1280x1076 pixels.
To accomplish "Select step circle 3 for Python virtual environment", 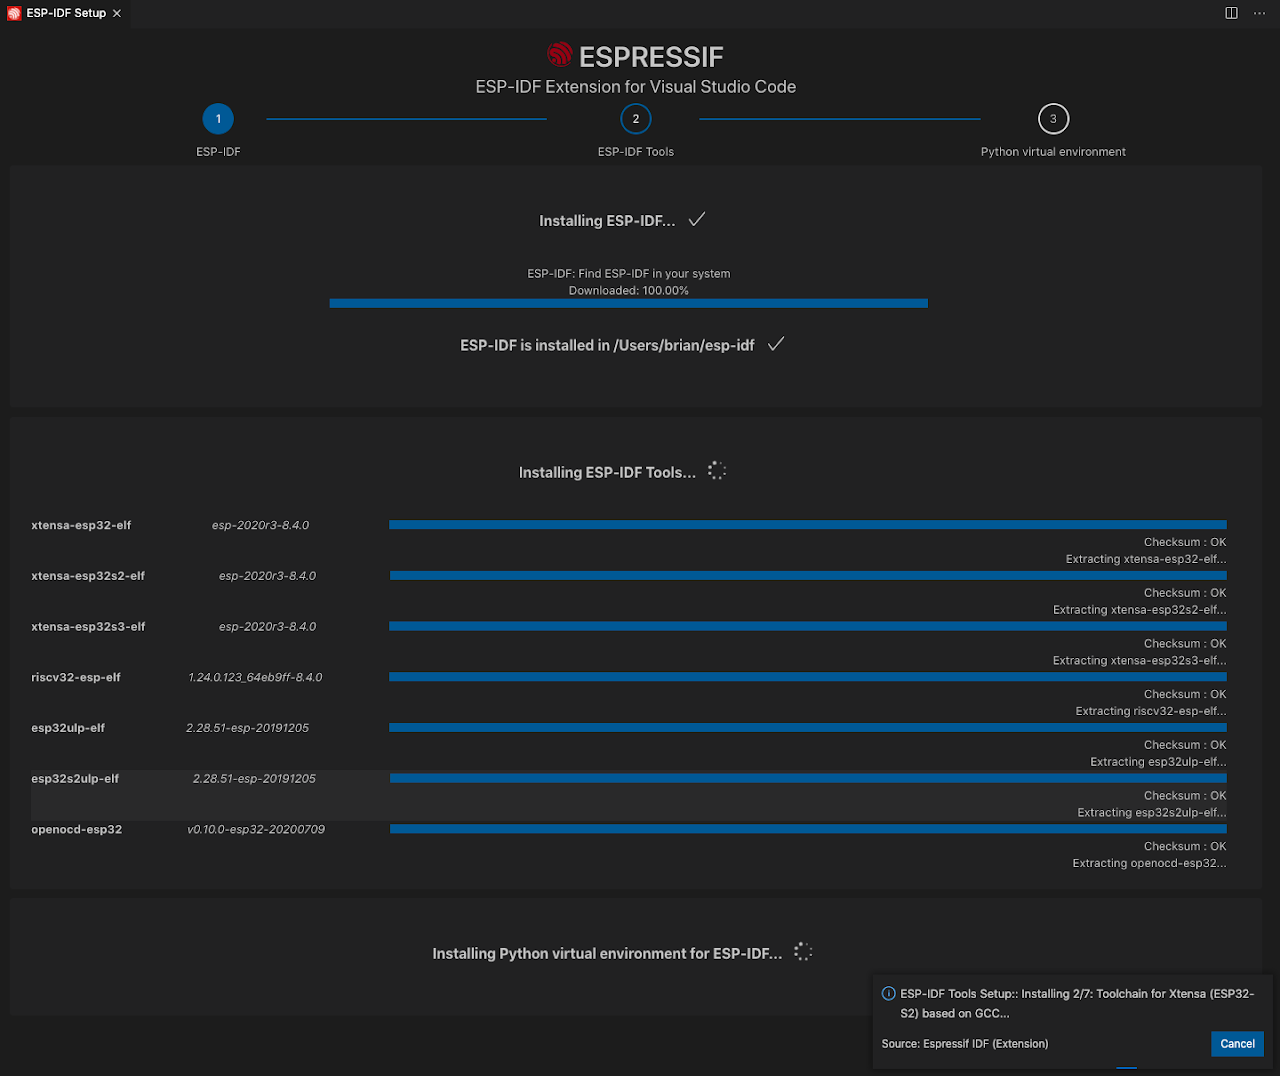I will point(1053,118).
